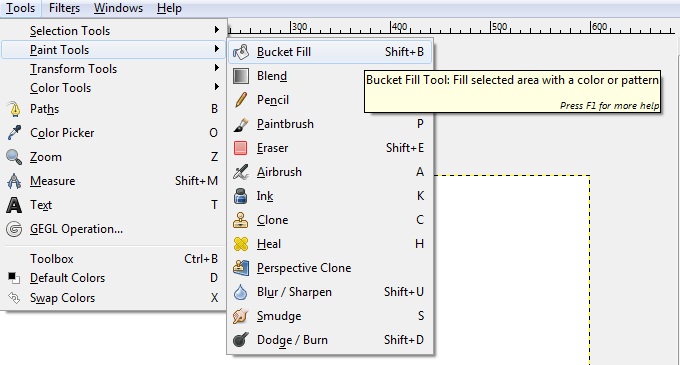Screen dimensions: 680x365
Task: Select Bucket Fill label in submenu
Action: [284, 52]
